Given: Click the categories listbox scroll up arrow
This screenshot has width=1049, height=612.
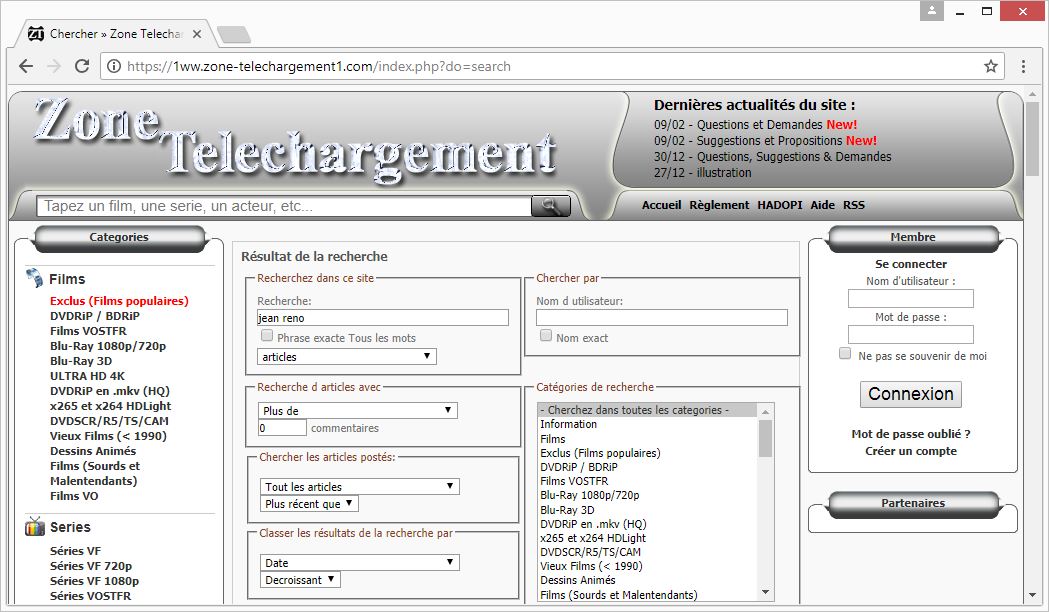Looking at the screenshot, I should (x=765, y=411).
